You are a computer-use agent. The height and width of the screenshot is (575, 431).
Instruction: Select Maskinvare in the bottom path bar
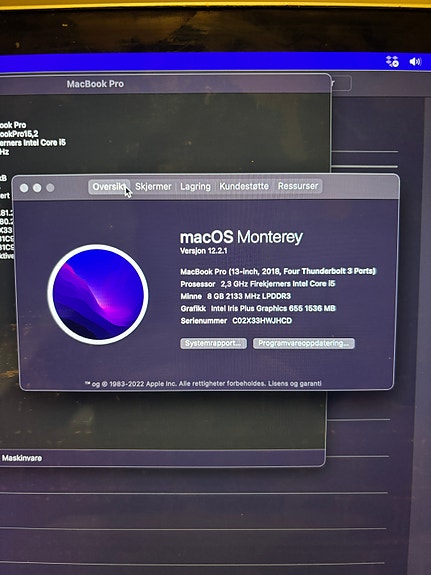pyautogui.click(x=22, y=458)
